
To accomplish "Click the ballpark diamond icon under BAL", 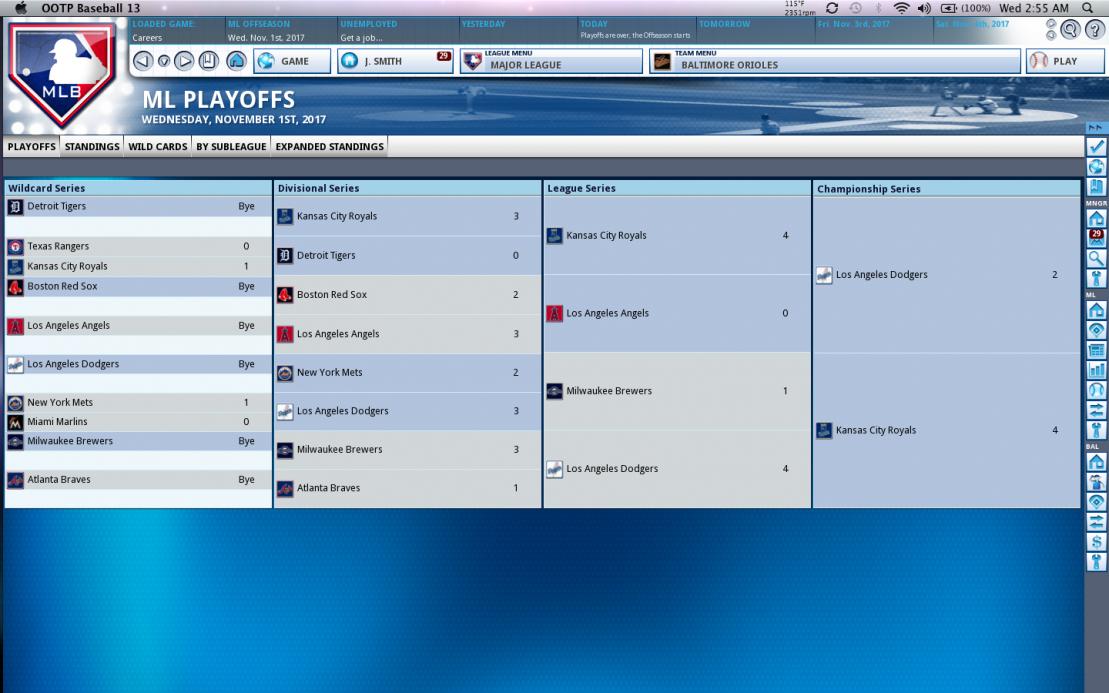I will (1096, 502).
